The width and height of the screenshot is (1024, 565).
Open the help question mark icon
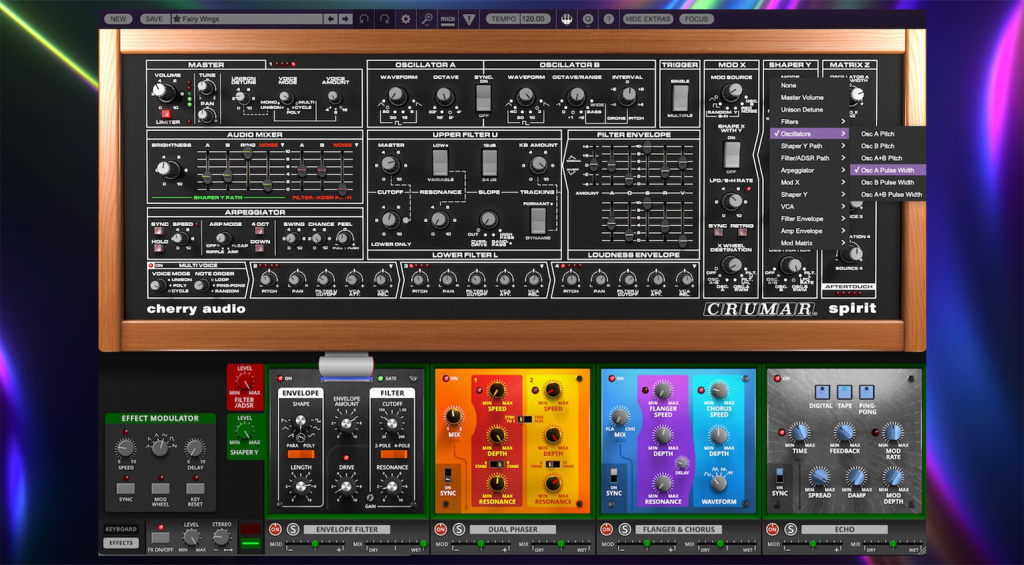click(607, 18)
